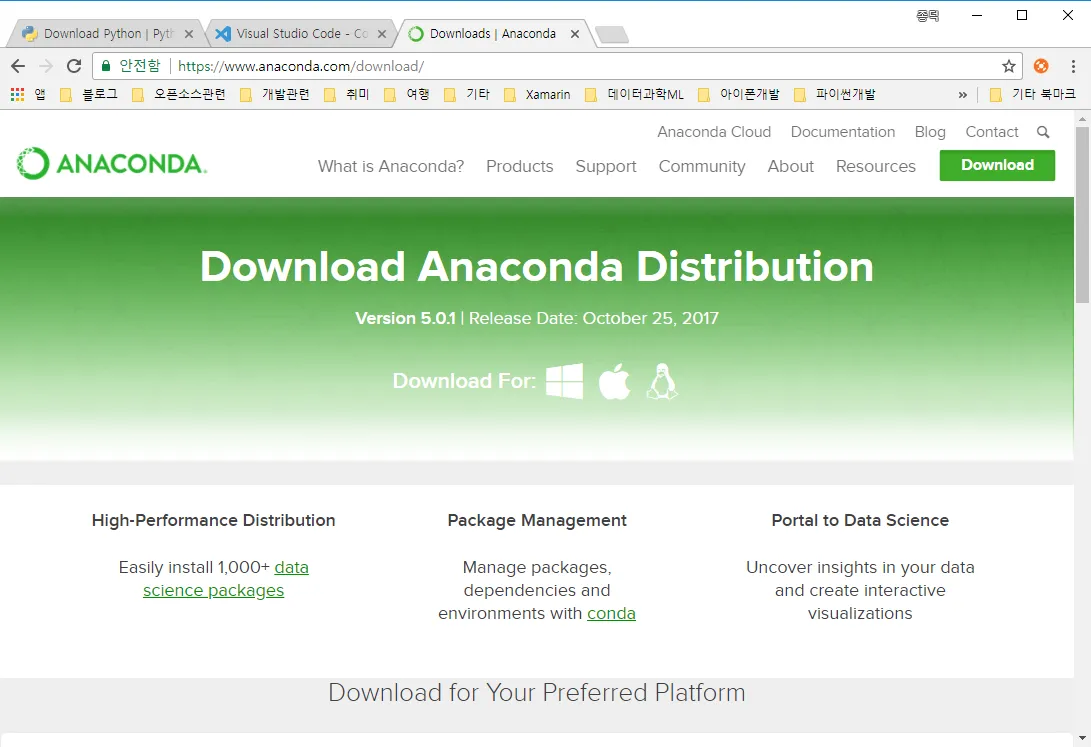Click the green secure lock icon
1091x747 pixels.
click(106, 66)
